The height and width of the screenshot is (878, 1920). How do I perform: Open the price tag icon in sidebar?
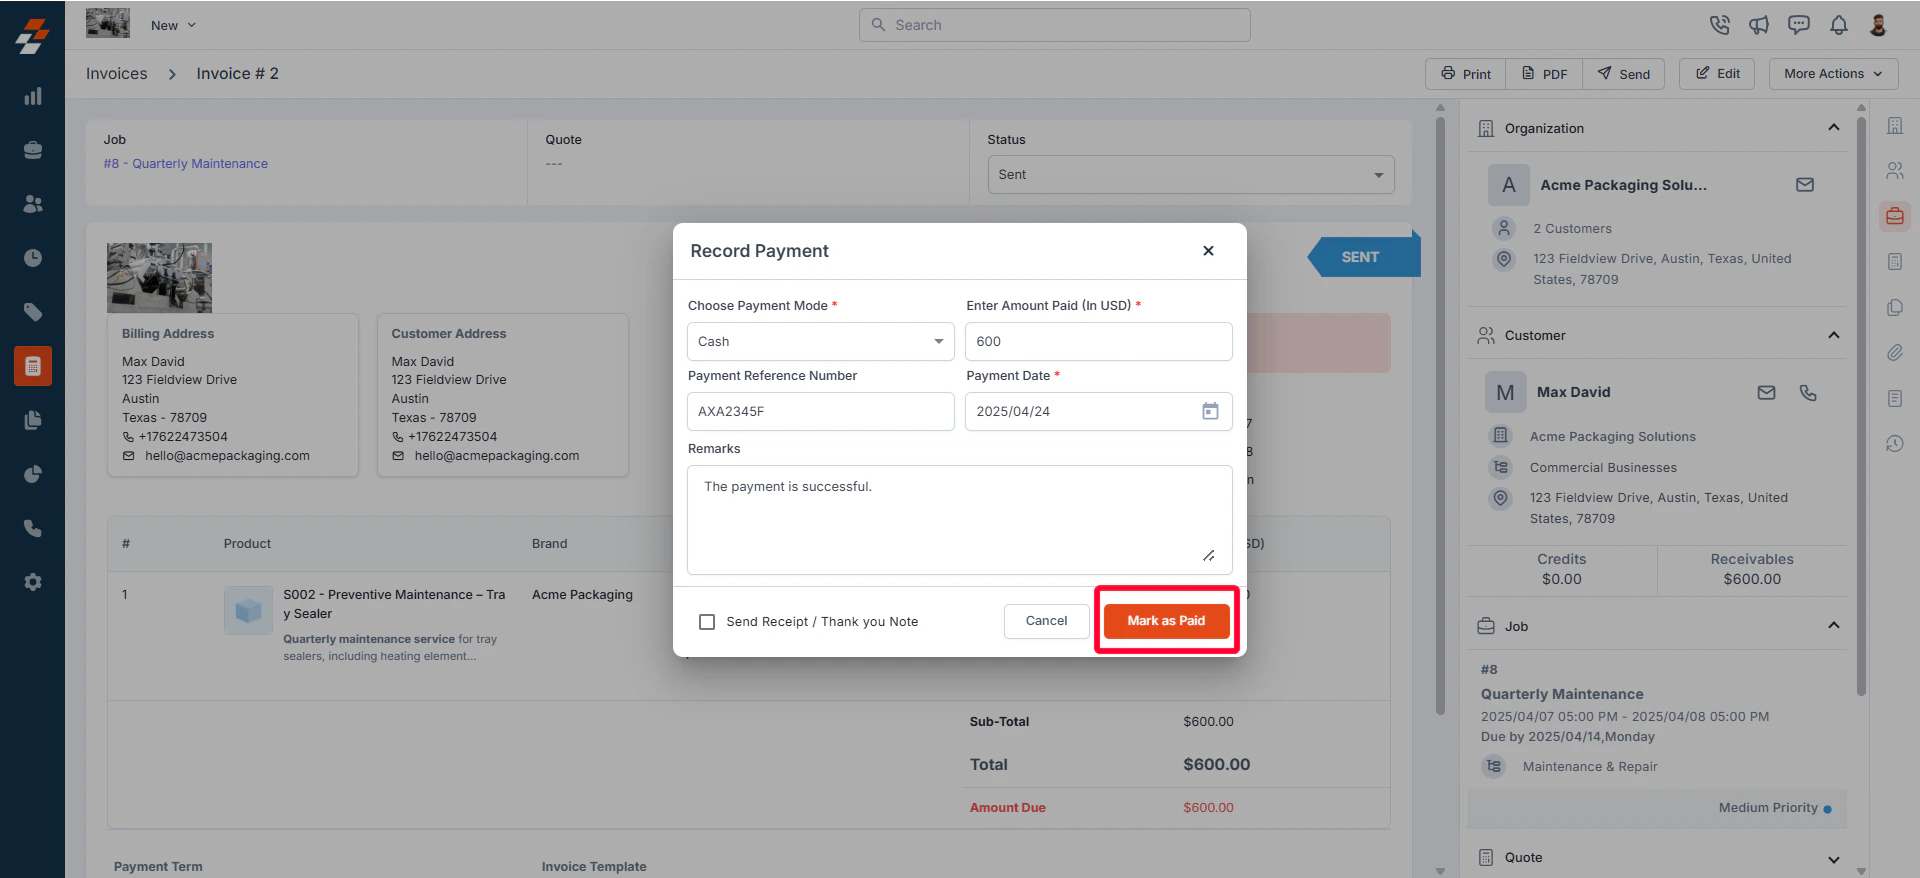tap(33, 312)
